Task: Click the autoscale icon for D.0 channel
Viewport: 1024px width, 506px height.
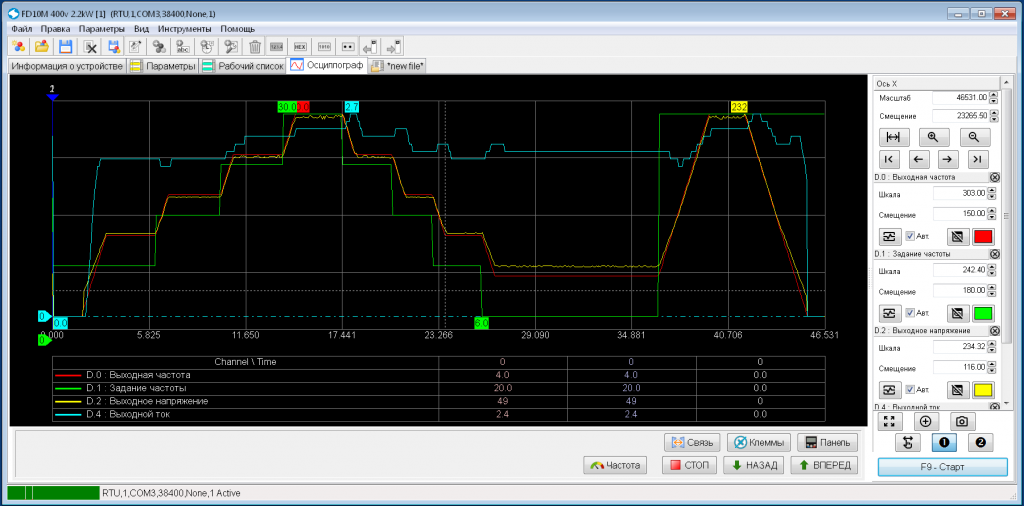Action: click(889, 236)
